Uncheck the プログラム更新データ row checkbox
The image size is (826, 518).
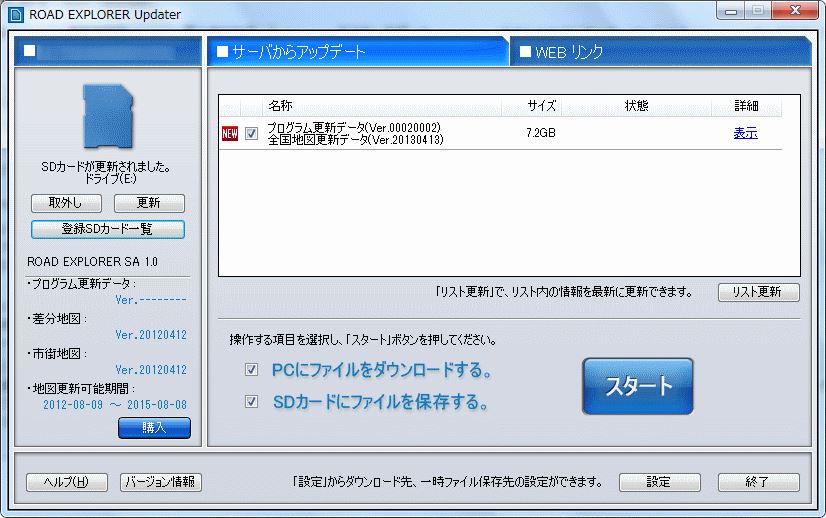click(252, 133)
